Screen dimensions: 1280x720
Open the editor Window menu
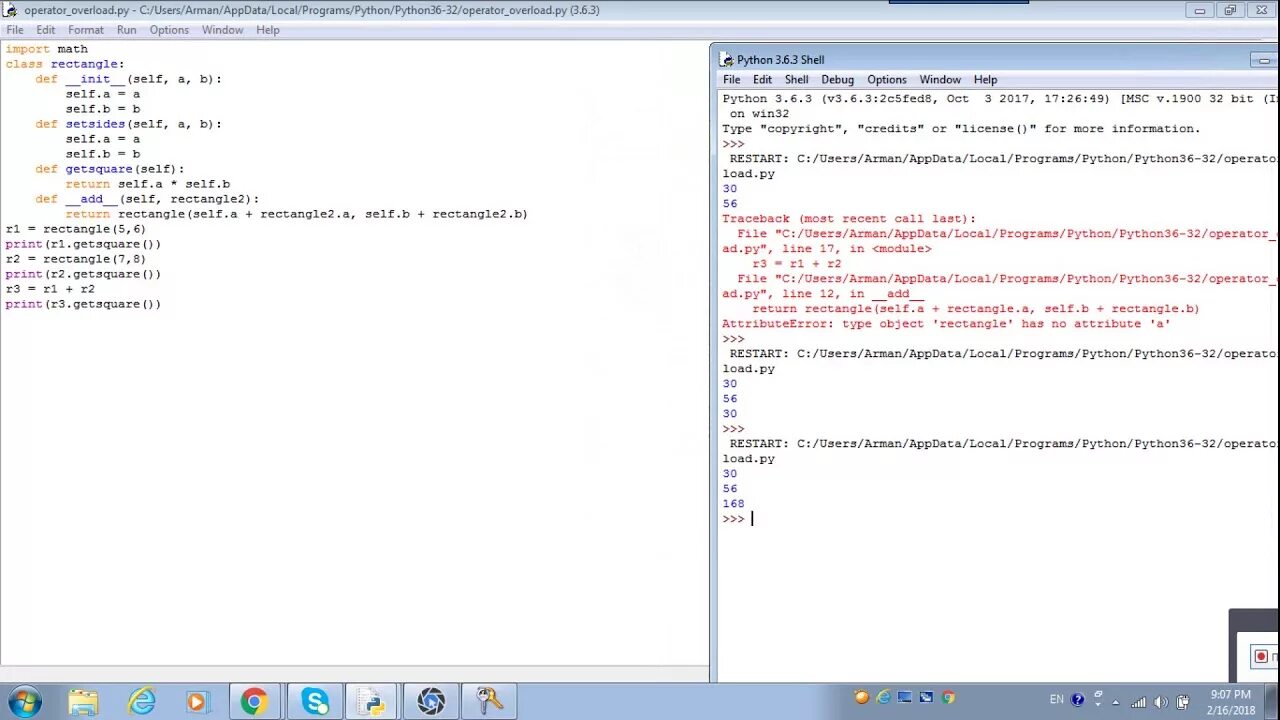(222, 30)
